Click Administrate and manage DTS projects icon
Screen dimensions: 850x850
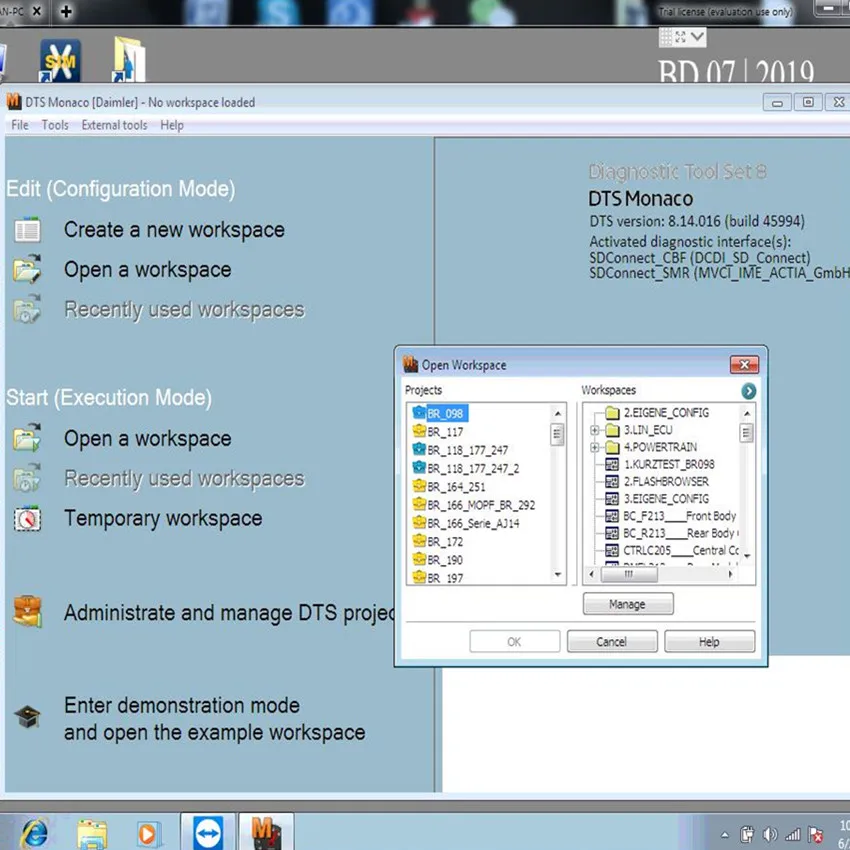click(x=27, y=611)
